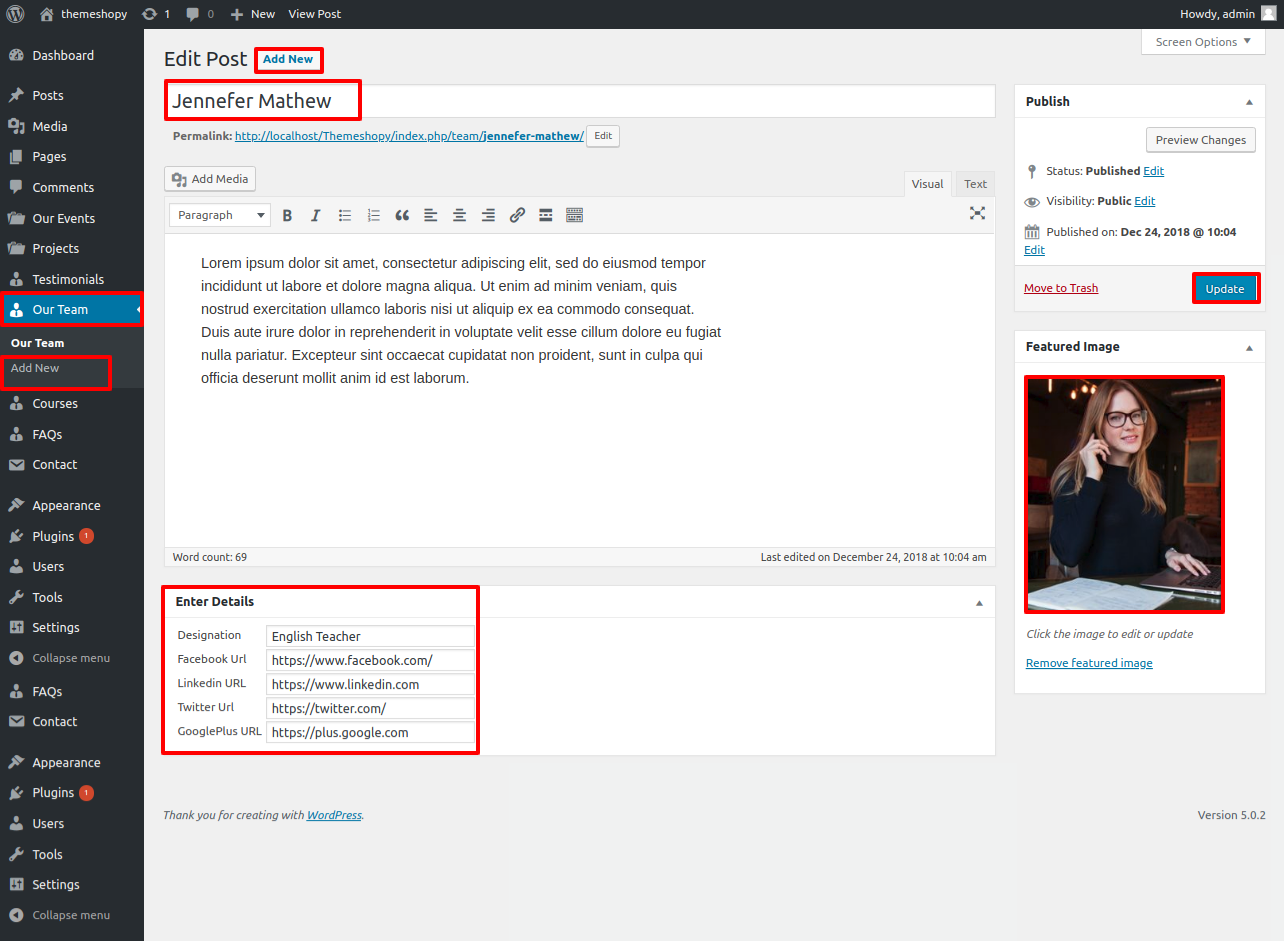Click the insert link icon
This screenshot has height=941, width=1284.
[517, 215]
